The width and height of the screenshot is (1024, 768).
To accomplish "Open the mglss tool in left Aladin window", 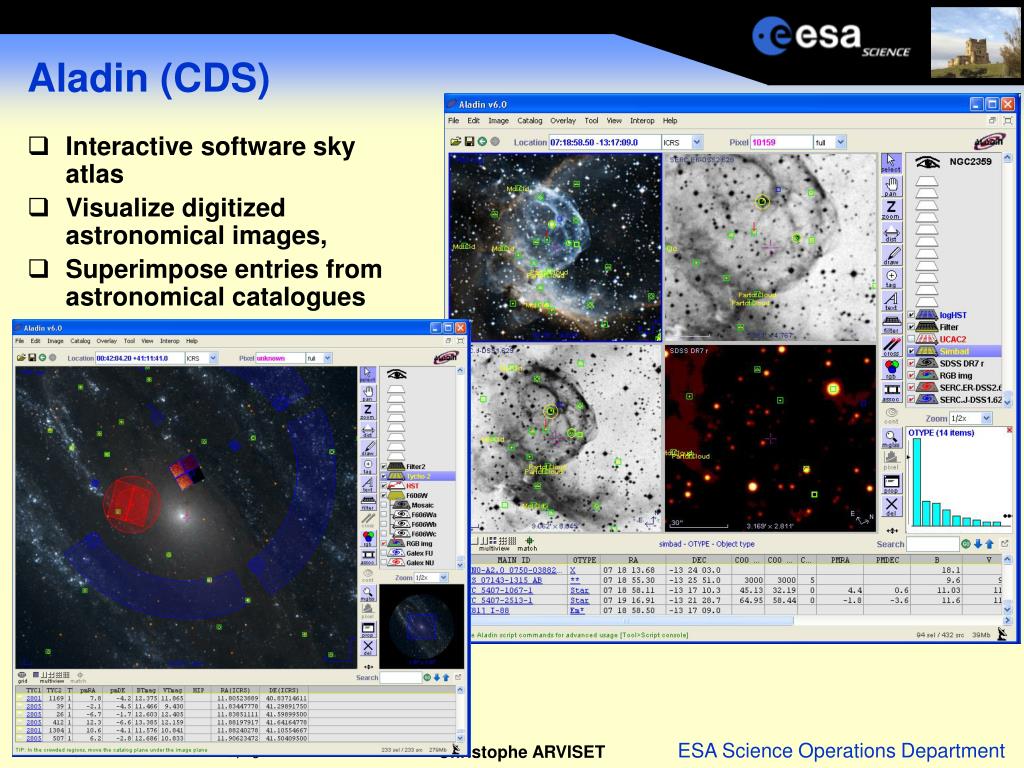I will click(x=368, y=593).
